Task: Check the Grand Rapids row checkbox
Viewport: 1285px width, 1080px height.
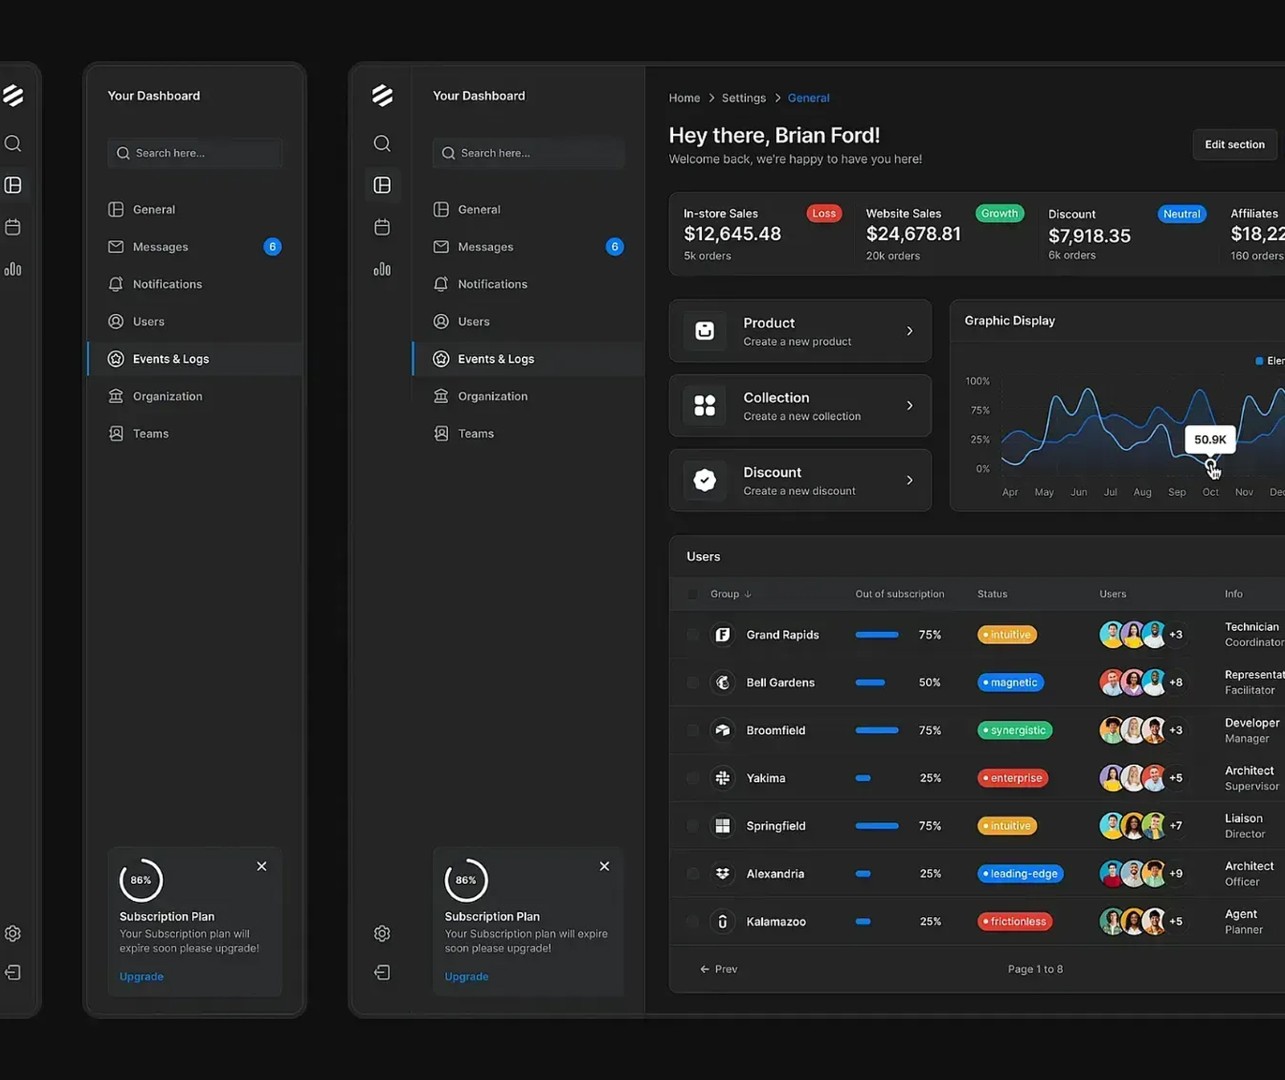Action: pos(692,635)
